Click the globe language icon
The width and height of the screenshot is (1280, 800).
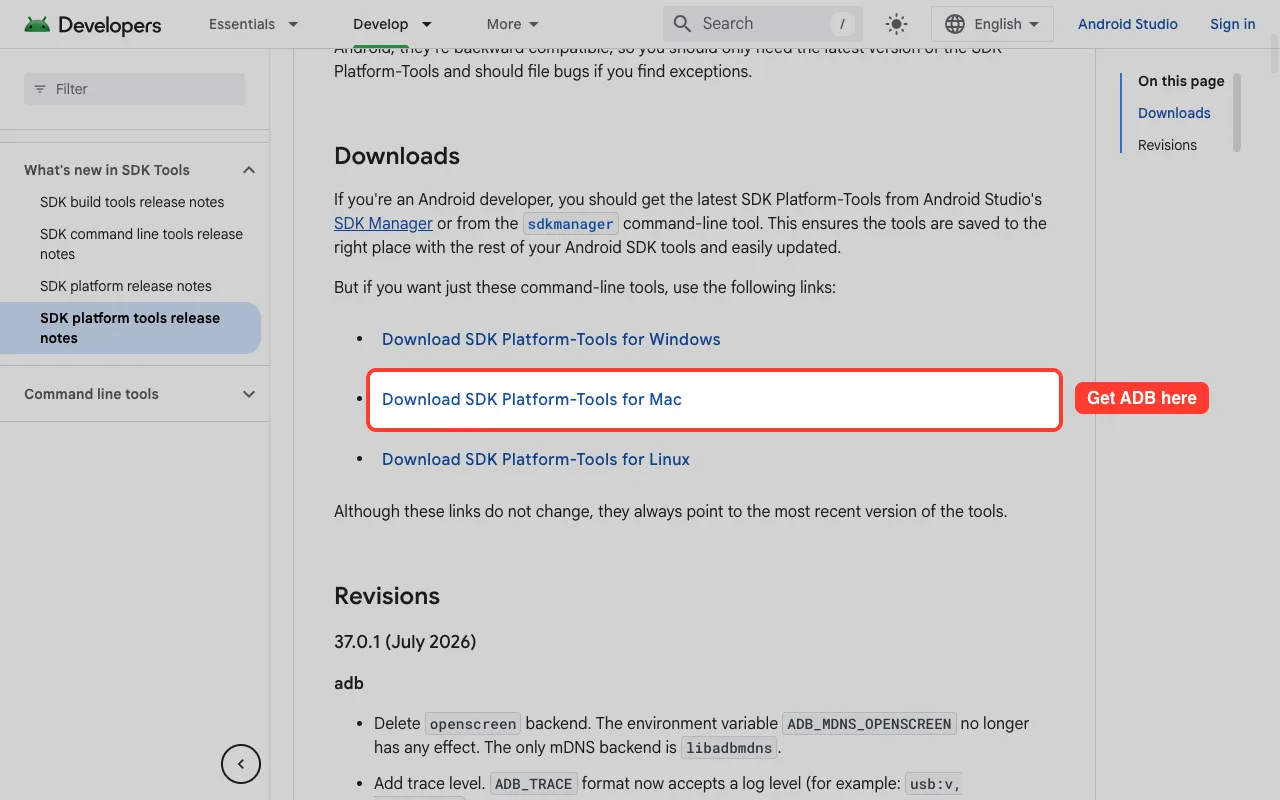tap(955, 24)
